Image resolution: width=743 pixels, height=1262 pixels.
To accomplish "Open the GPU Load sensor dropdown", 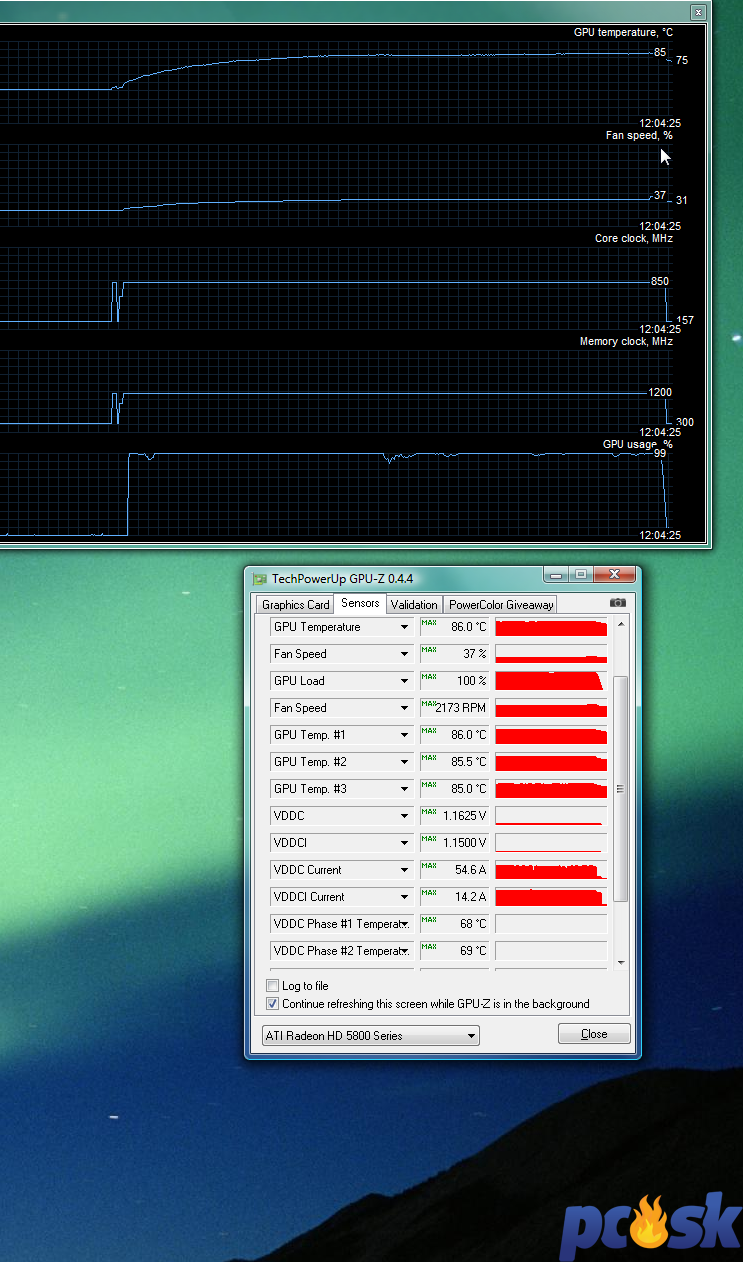I will pos(342,681).
